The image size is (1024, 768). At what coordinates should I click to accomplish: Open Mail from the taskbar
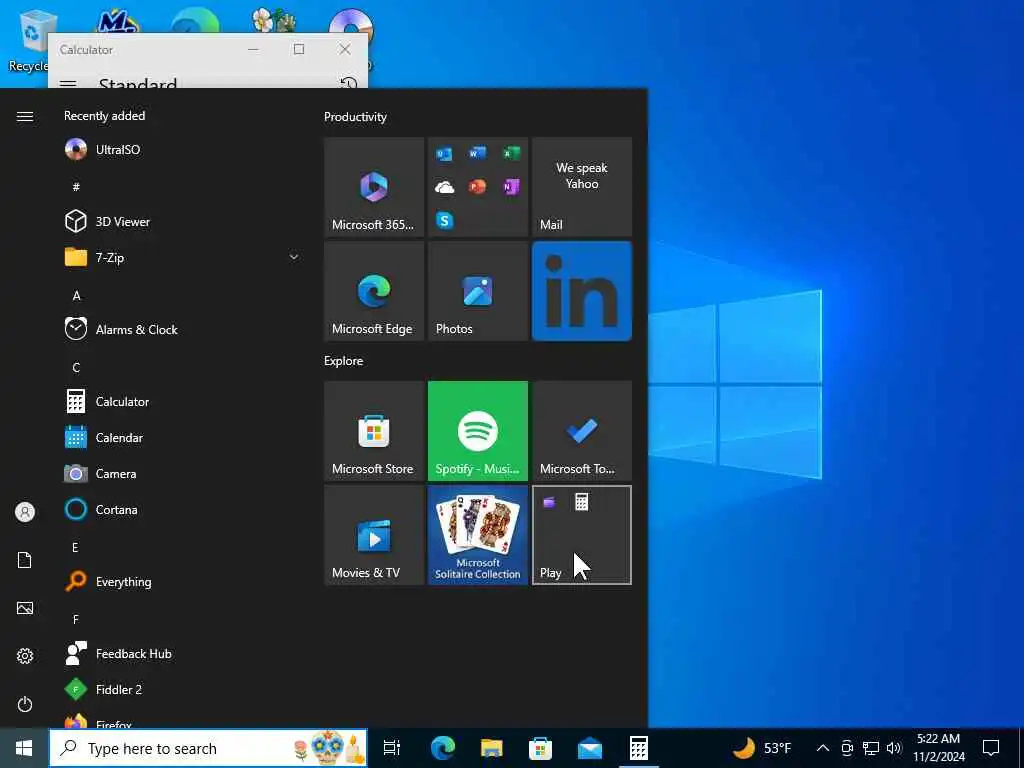pyautogui.click(x=589, y=748)
